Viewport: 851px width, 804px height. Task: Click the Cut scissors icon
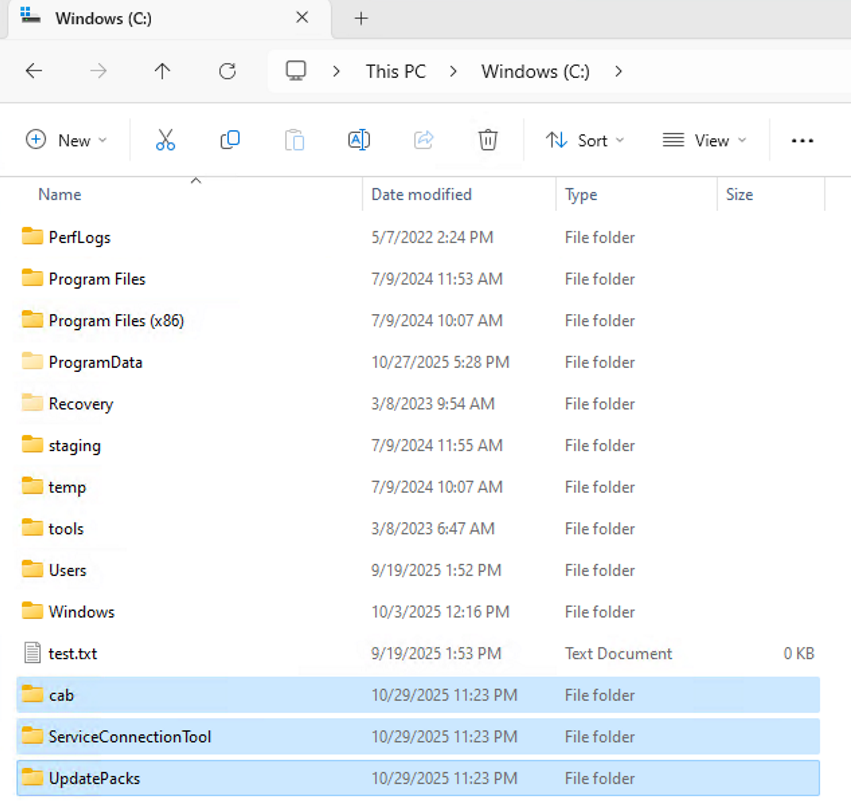coord(165,140)
